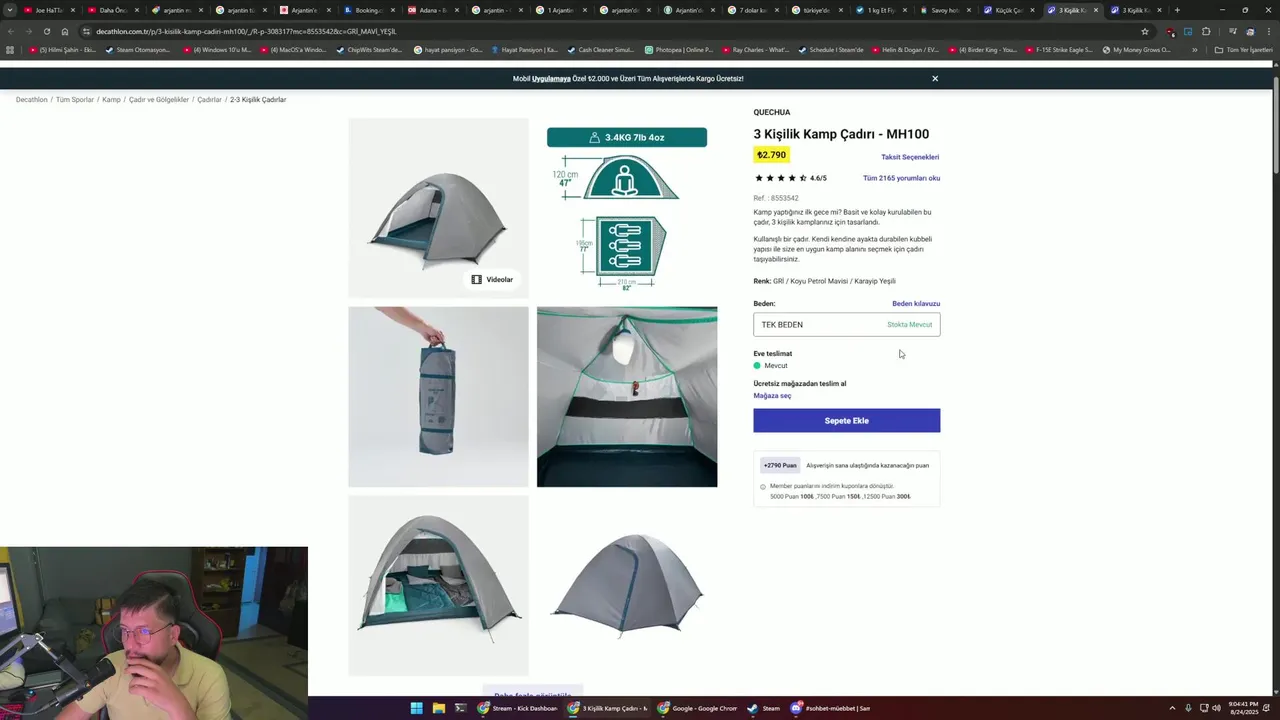Open the Mağaza seç link
The height and width of the screenshot is (720, 1280).
point(772,396)
